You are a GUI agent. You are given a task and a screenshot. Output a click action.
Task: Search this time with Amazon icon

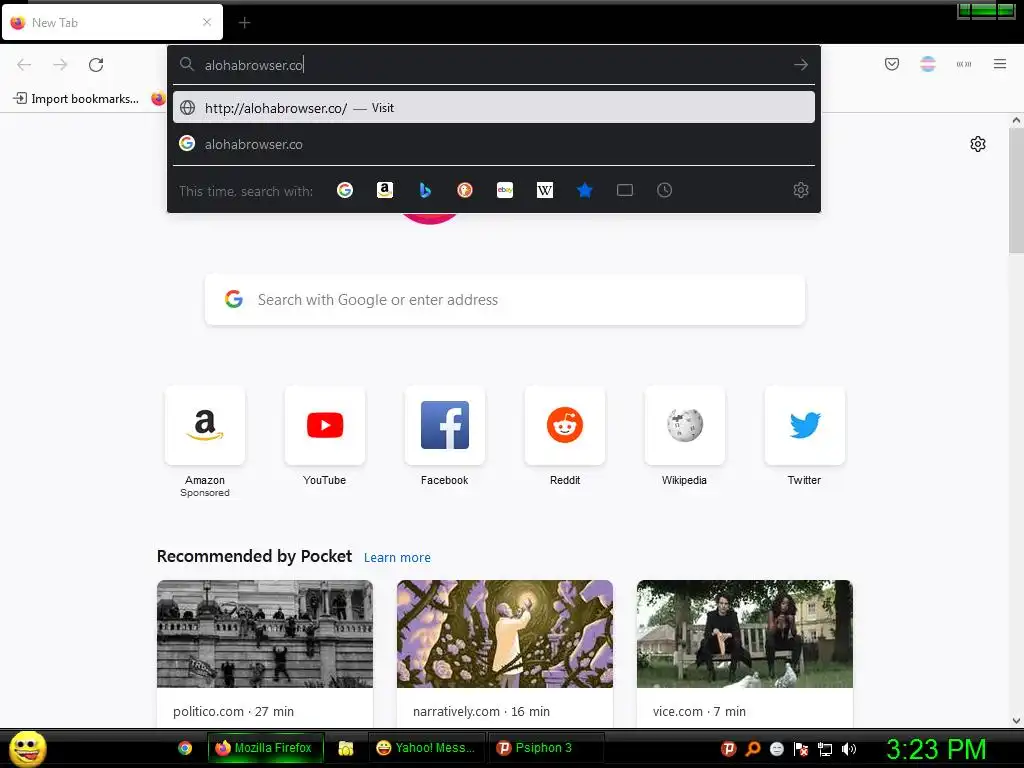(x=385, y=190)
